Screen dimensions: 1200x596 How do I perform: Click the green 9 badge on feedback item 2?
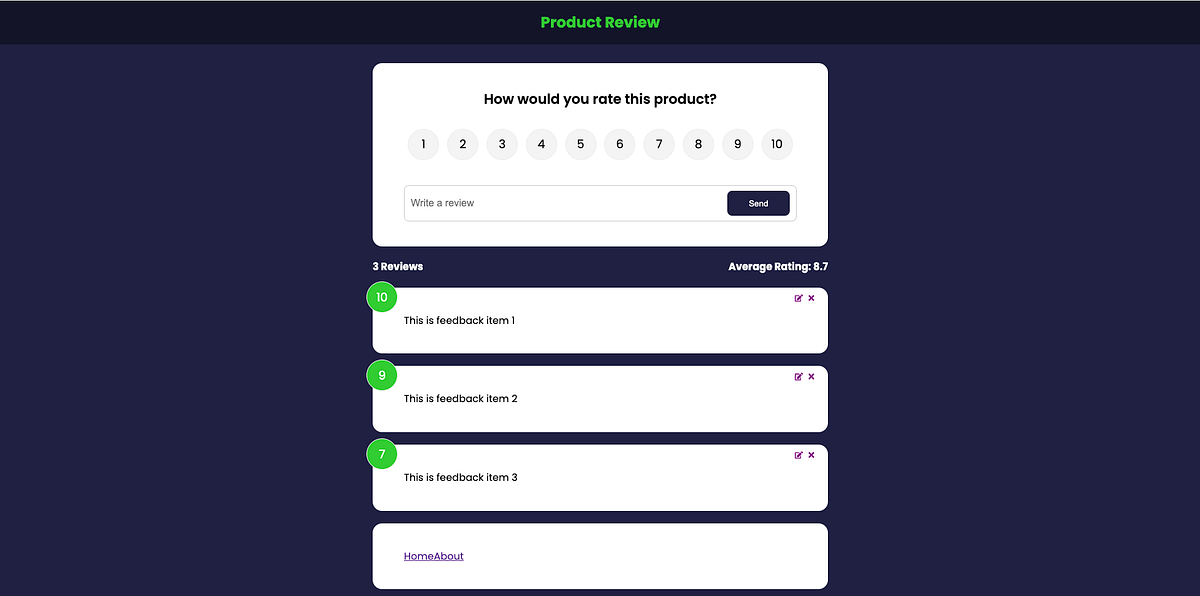pos(382,374)
